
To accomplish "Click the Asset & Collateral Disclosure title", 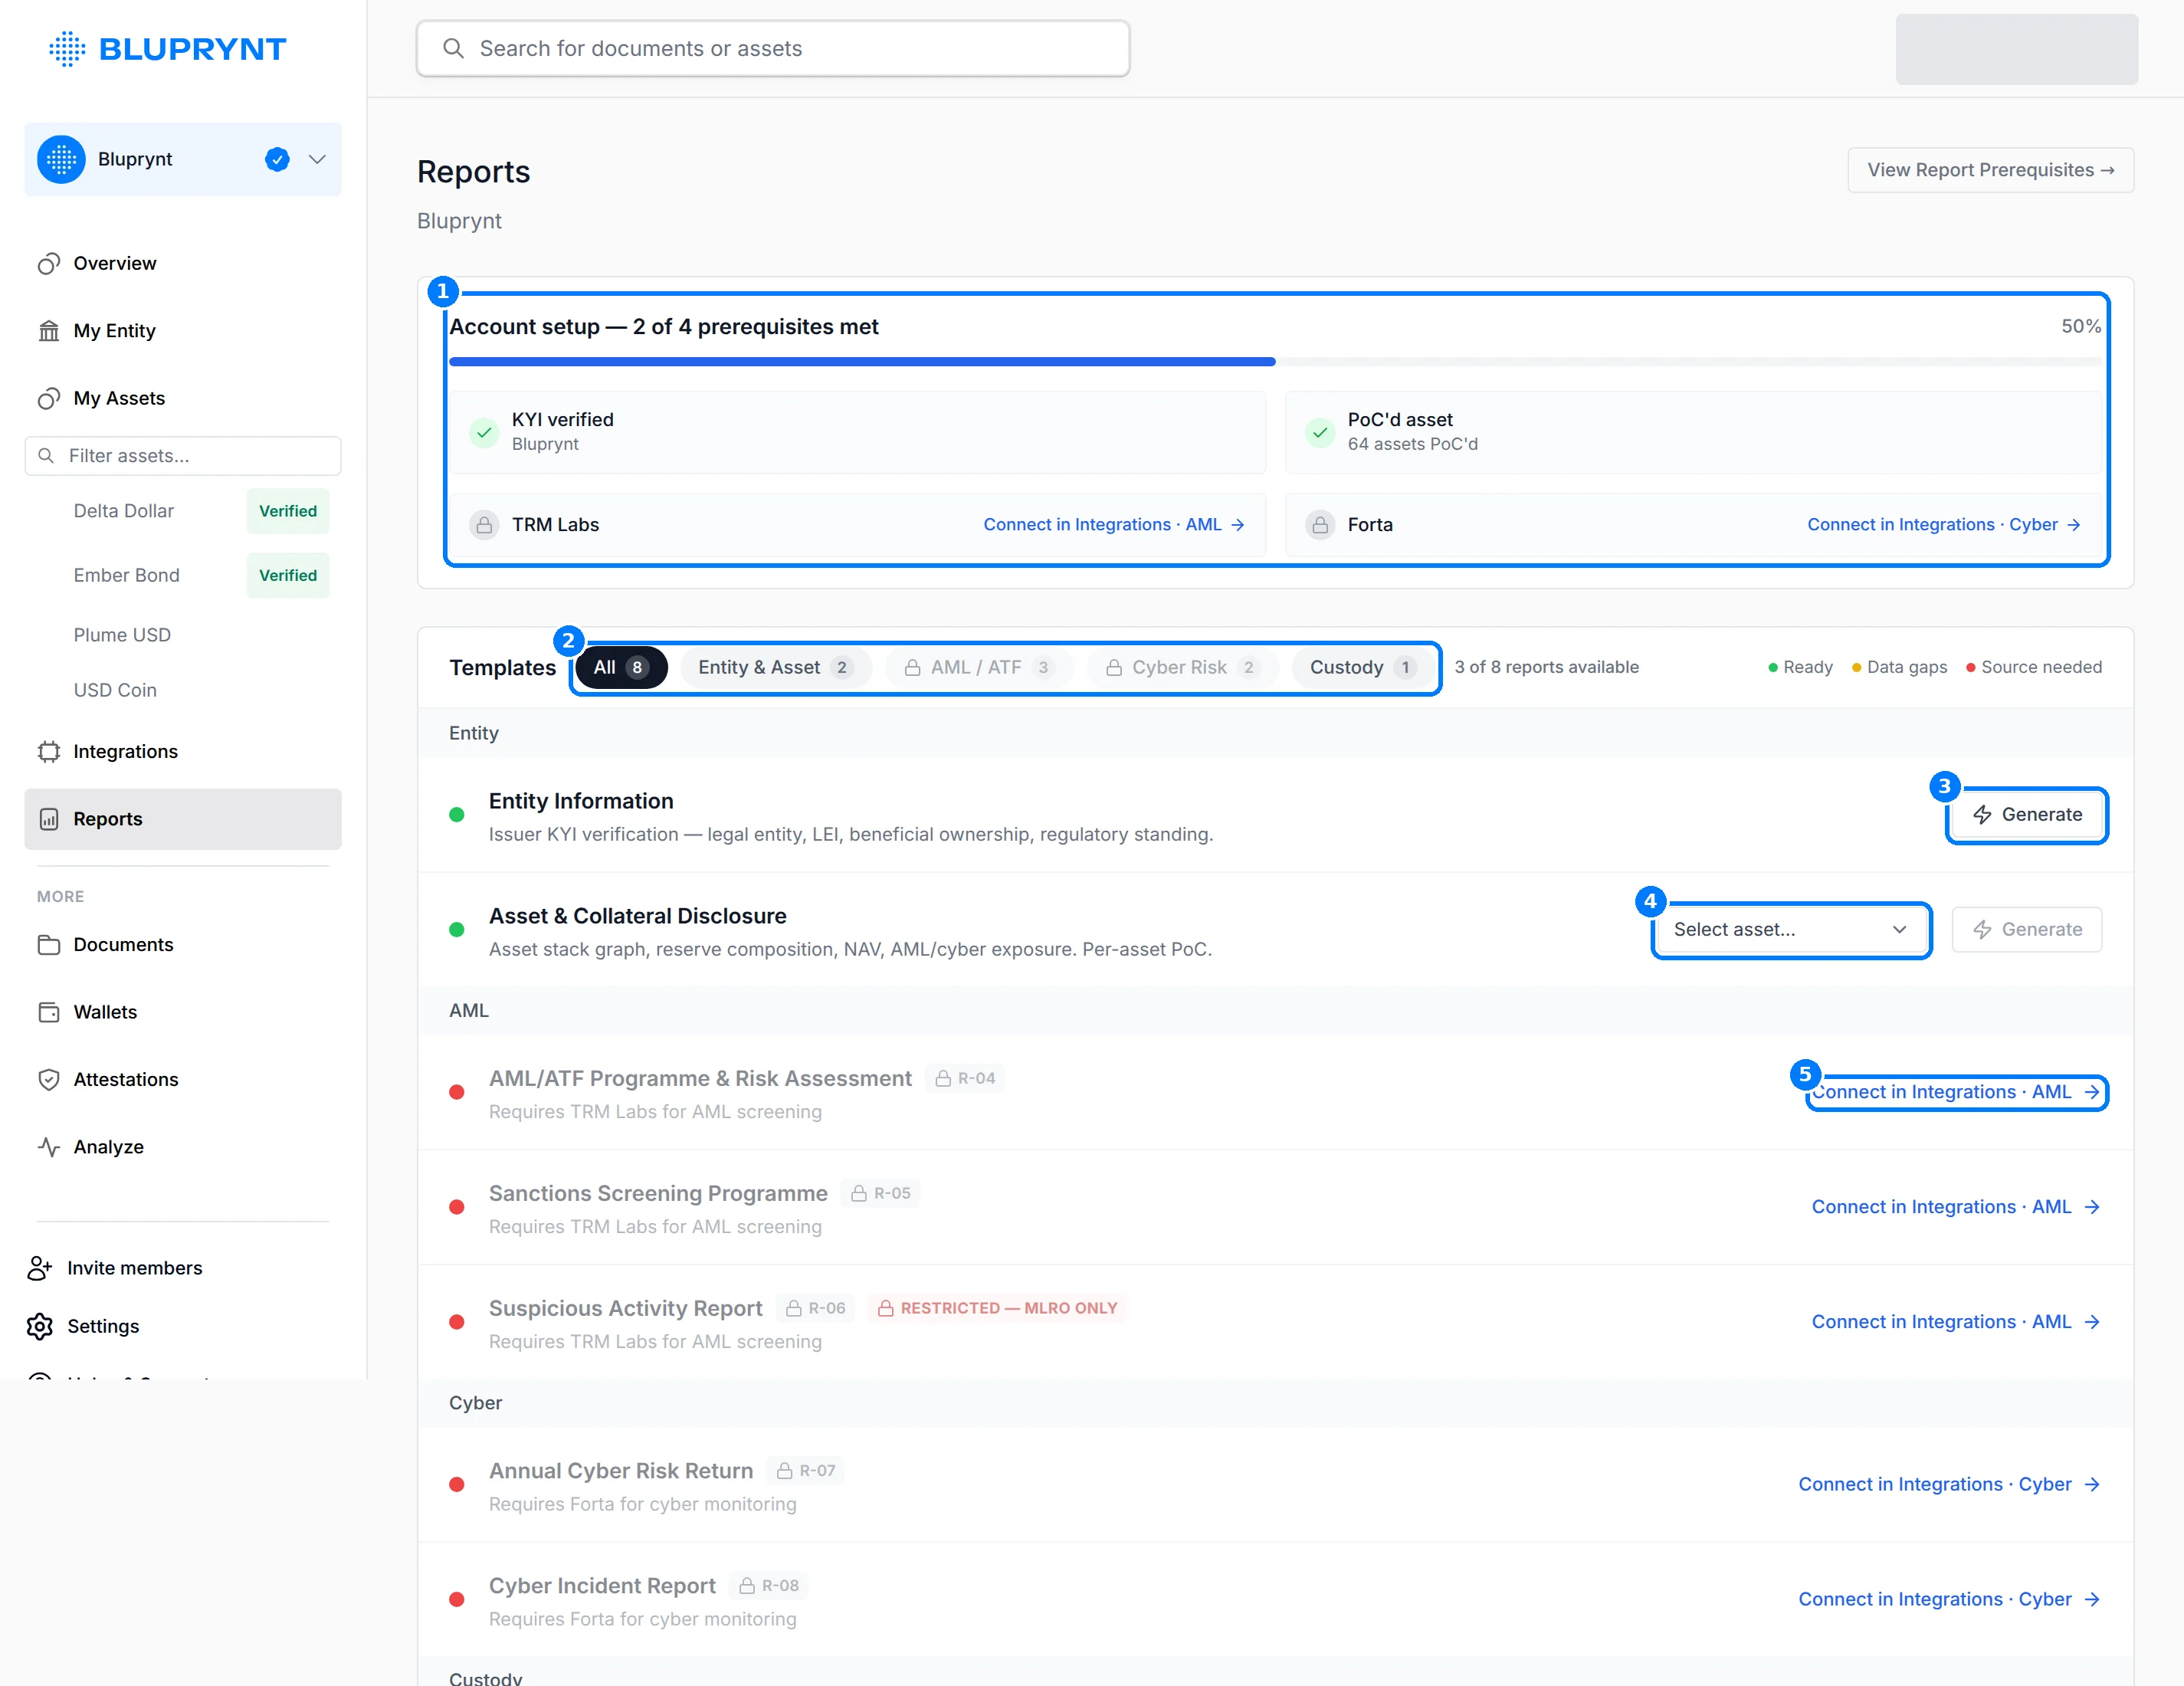I will [x=638, y=916].
